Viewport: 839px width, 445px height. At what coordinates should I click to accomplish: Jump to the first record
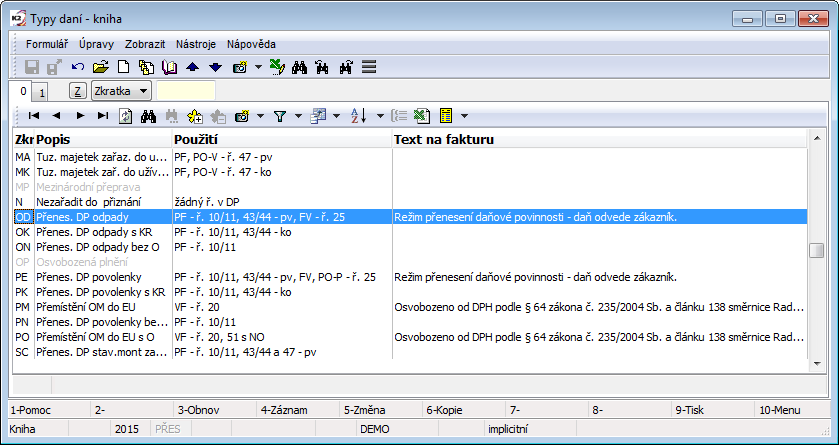(34, 116)
